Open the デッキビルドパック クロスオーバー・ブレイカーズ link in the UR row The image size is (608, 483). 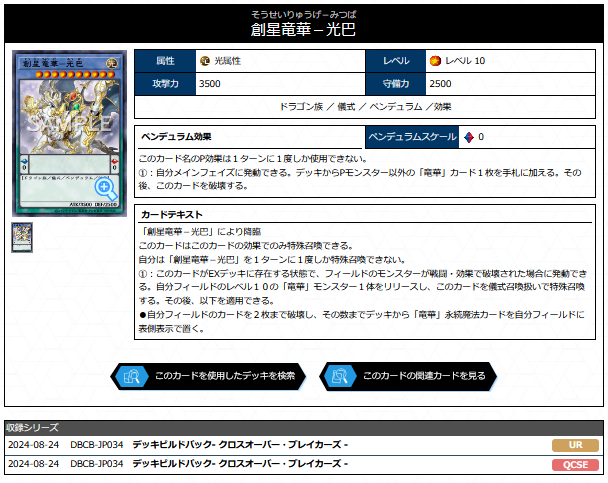coord(240,445)
